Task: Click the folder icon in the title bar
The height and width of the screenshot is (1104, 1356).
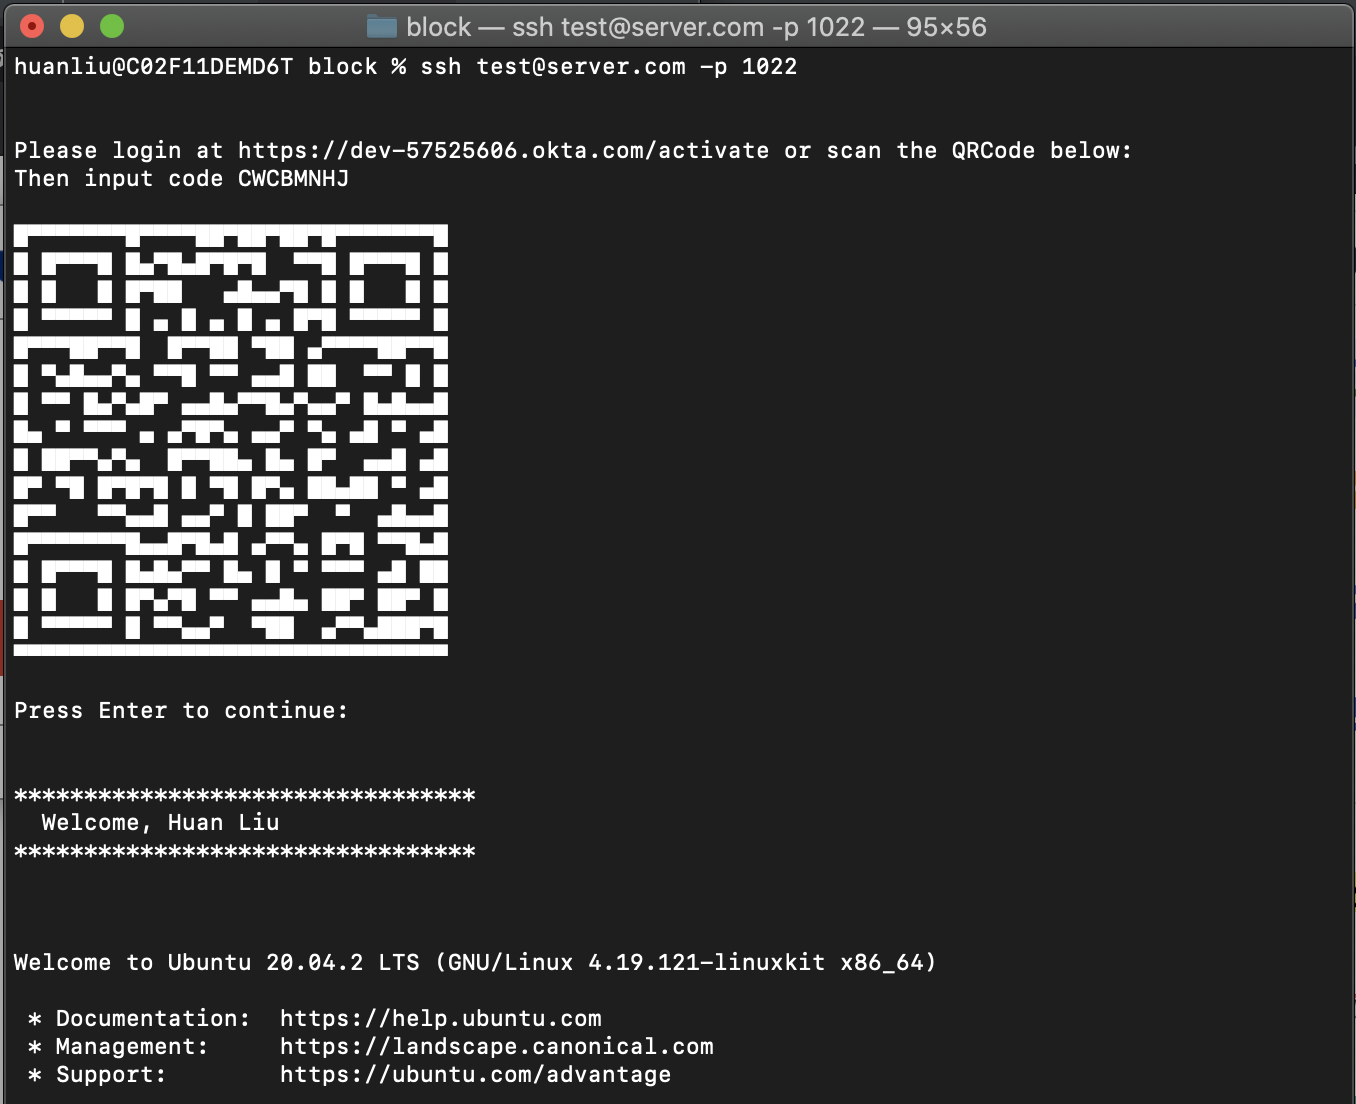Action: tap(381, 27)
